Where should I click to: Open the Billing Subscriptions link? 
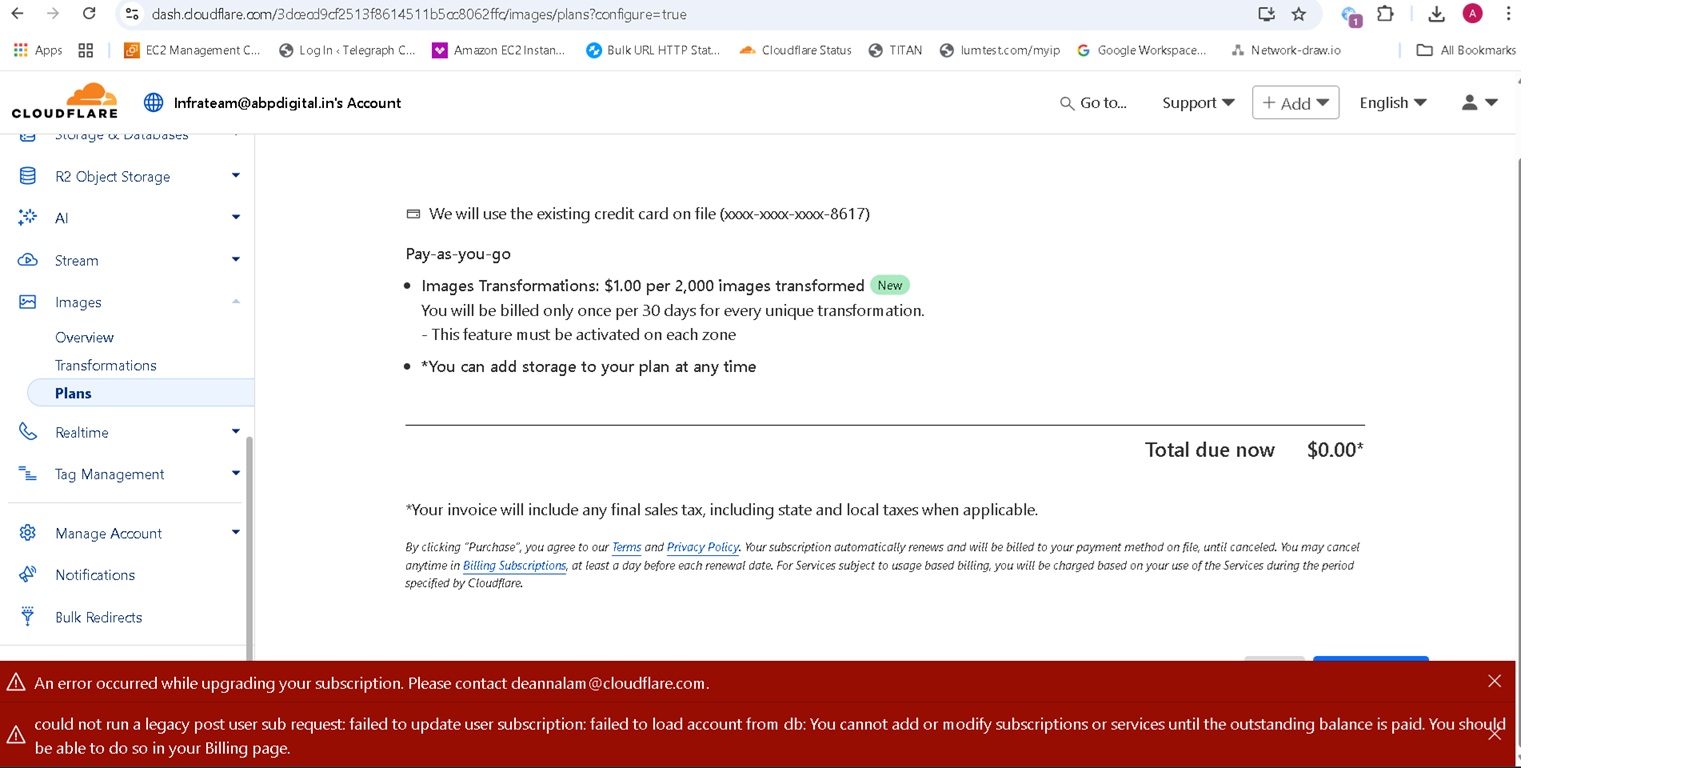514,565
